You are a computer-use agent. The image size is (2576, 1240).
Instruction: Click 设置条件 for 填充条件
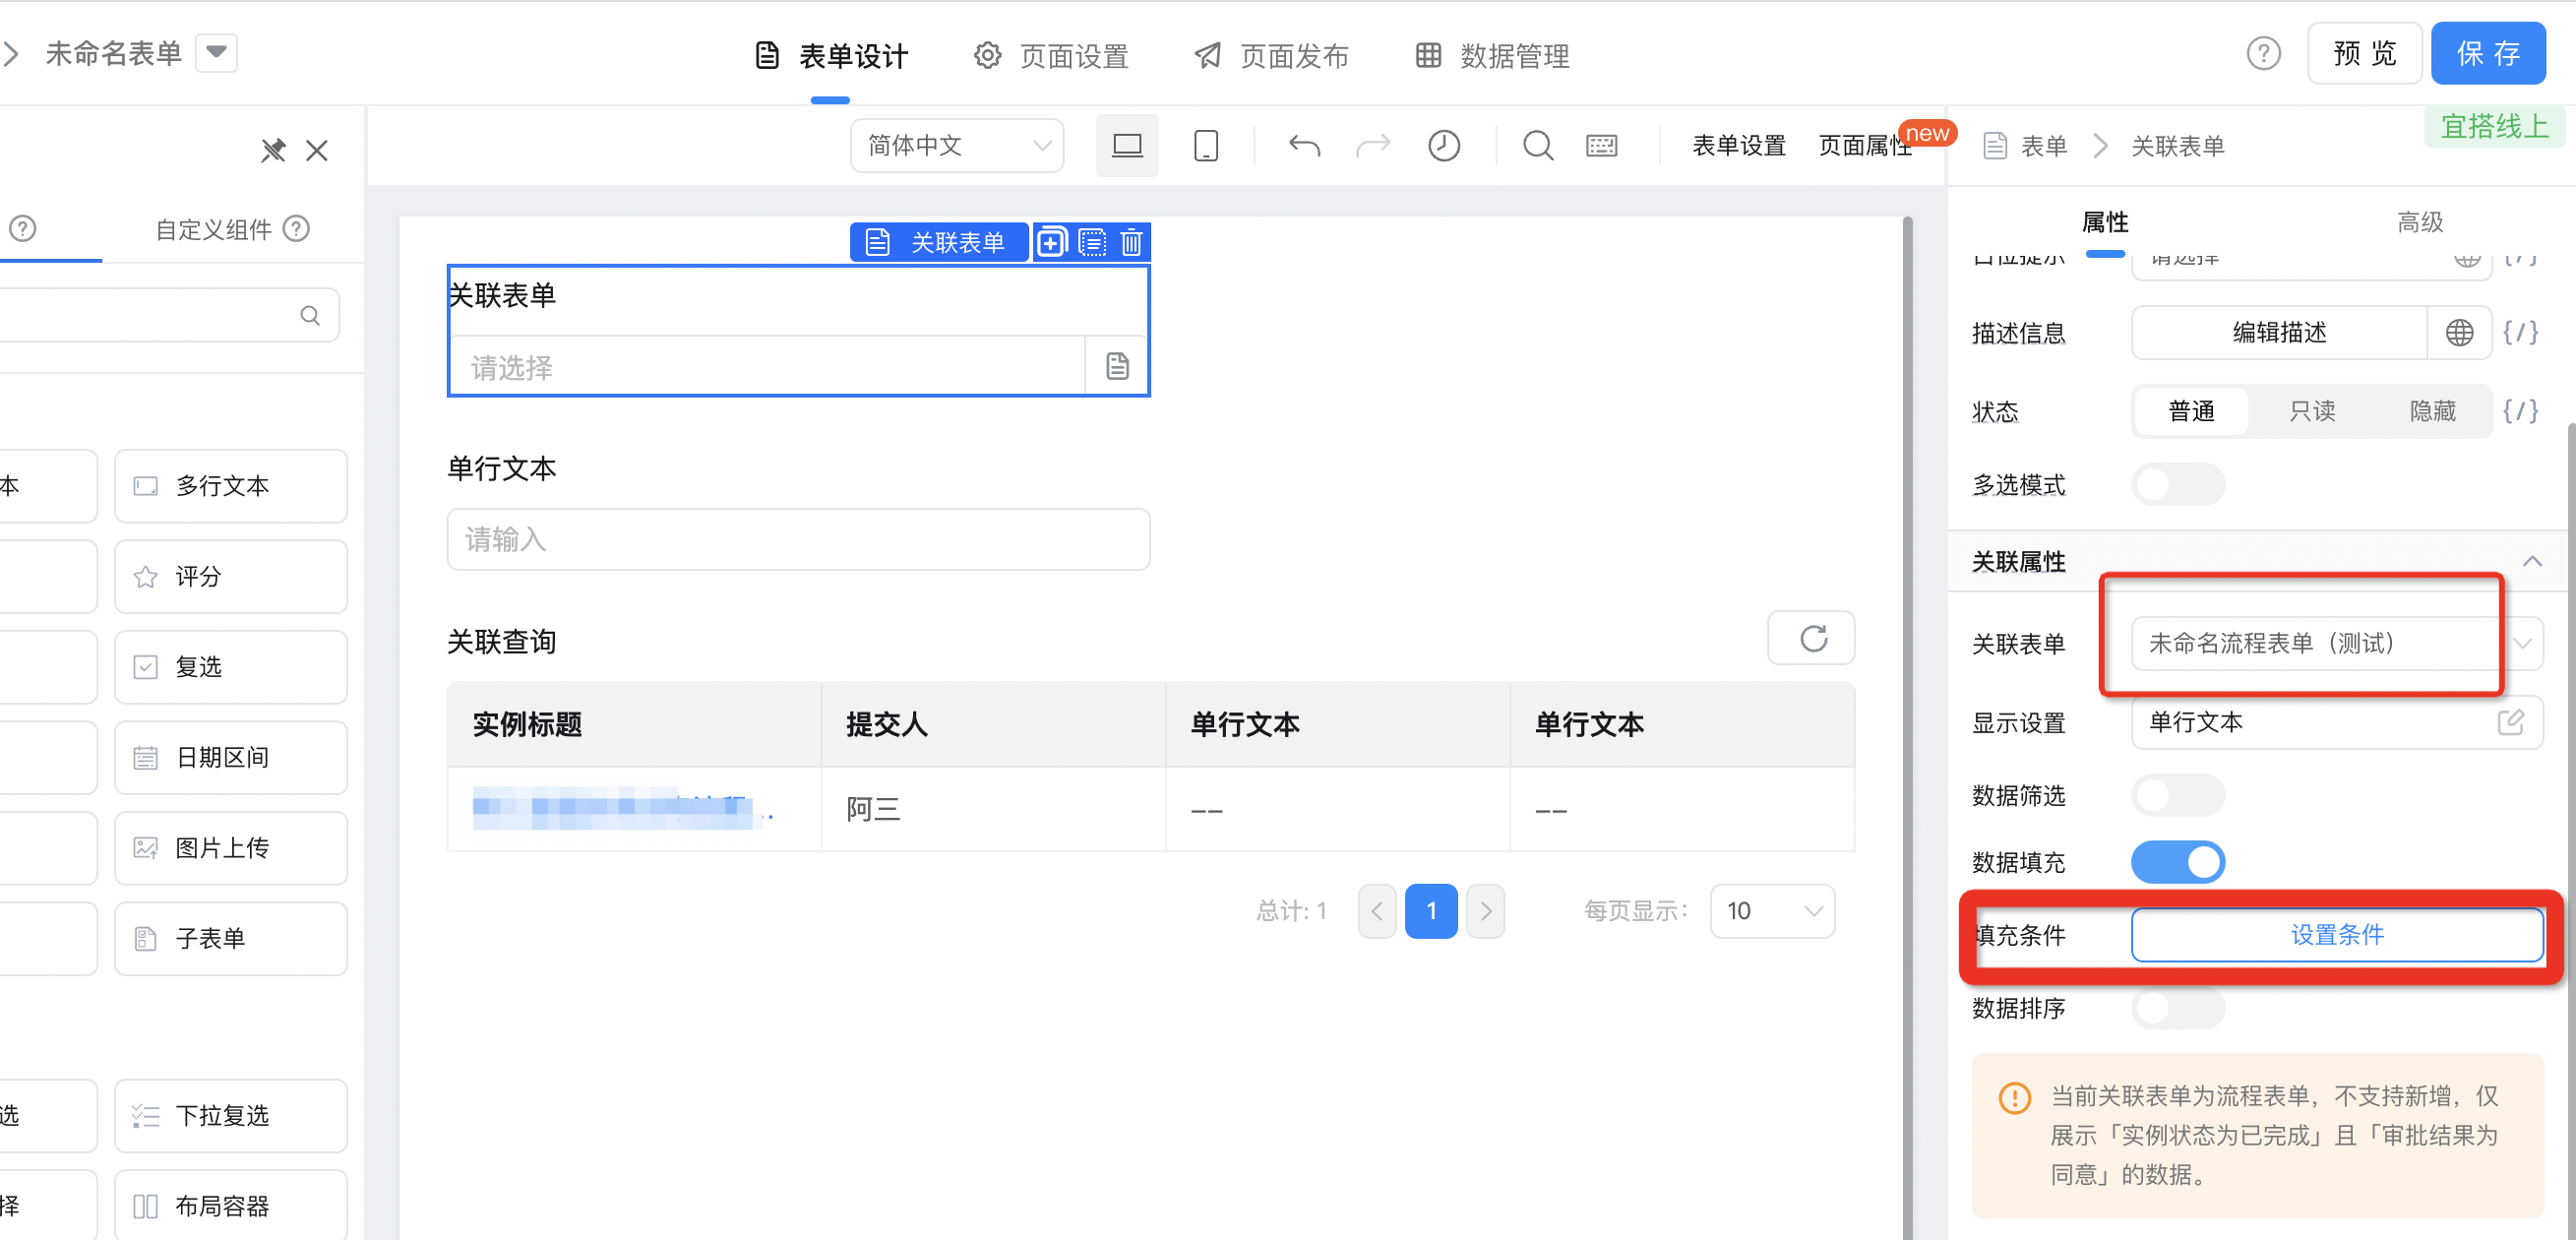[x=2337, y=935]
